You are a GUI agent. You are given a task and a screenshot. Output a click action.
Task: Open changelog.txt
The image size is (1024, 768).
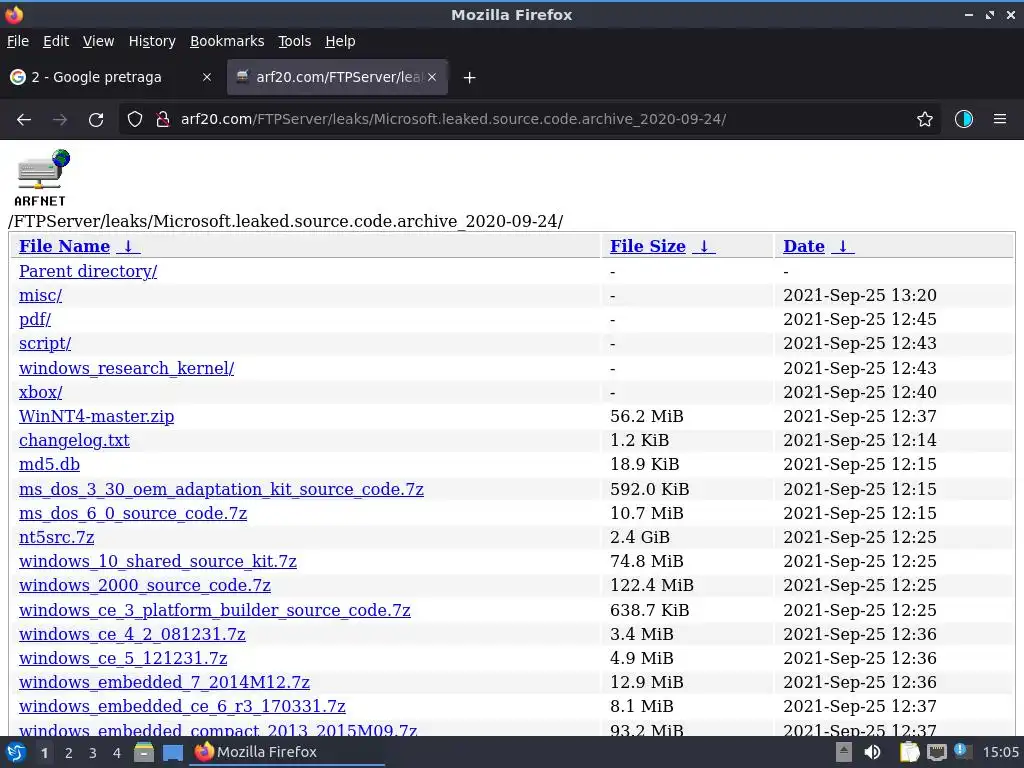point(74,441)
